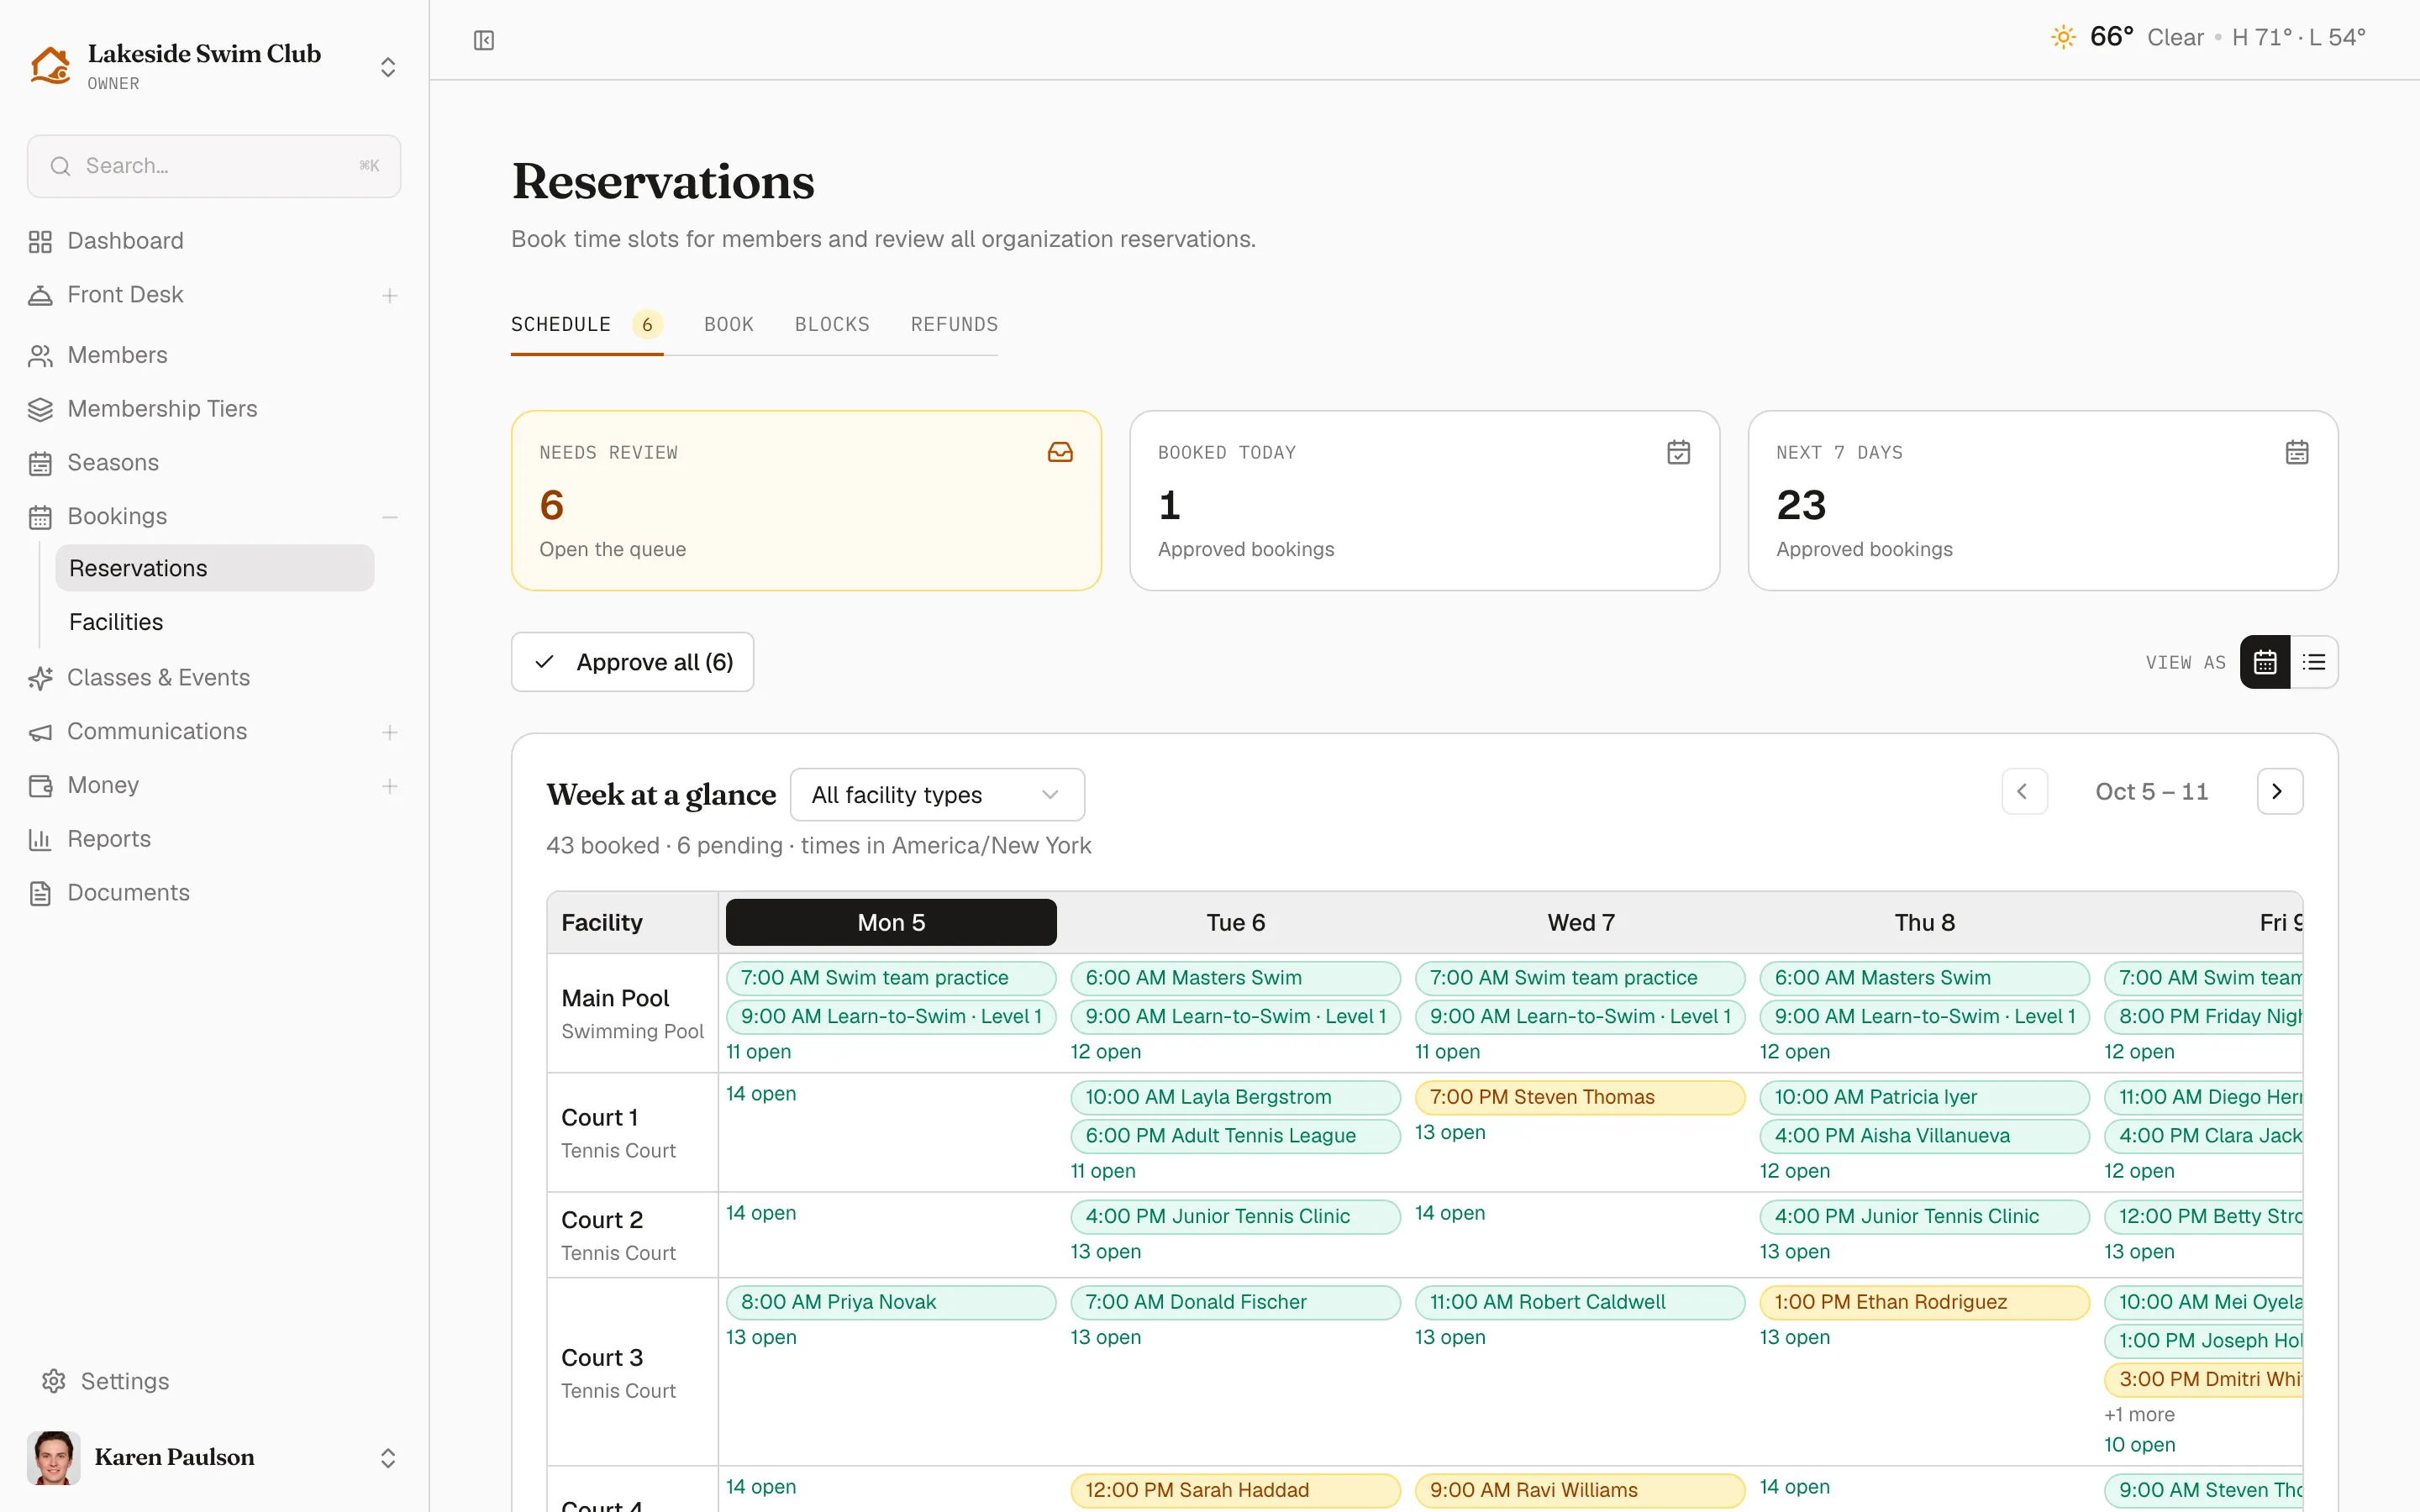Open 1:00 PM Ethan Rodriguez pending booking
Image resolution: width=2420 pixels, height=1512 pixels.
(1924, 1302)
